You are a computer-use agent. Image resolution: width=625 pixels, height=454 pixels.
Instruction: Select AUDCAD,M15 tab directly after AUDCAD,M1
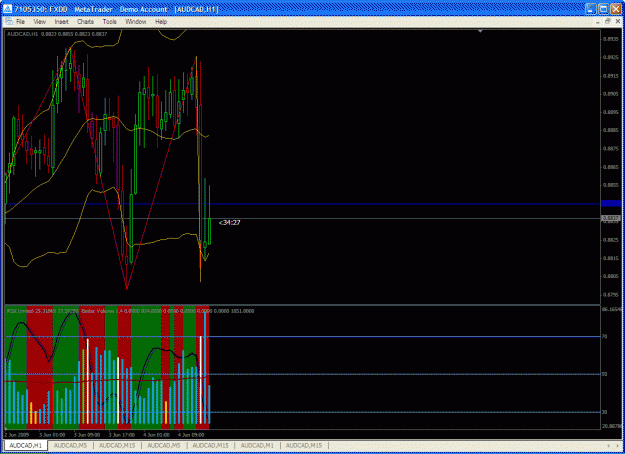point(304,445)
